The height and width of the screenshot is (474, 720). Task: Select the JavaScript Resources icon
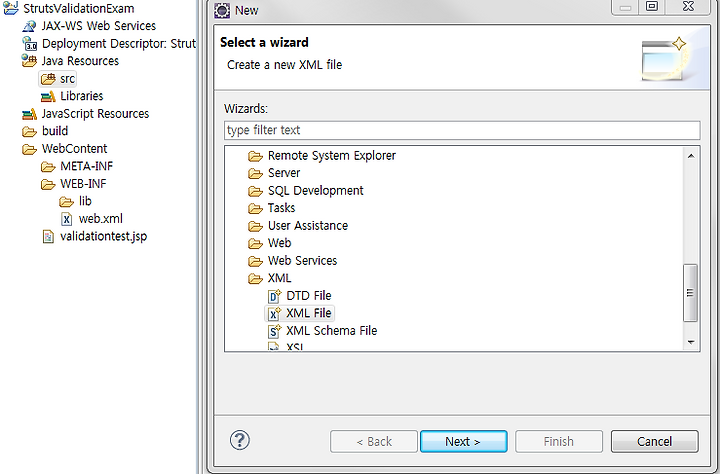point(29,114)
